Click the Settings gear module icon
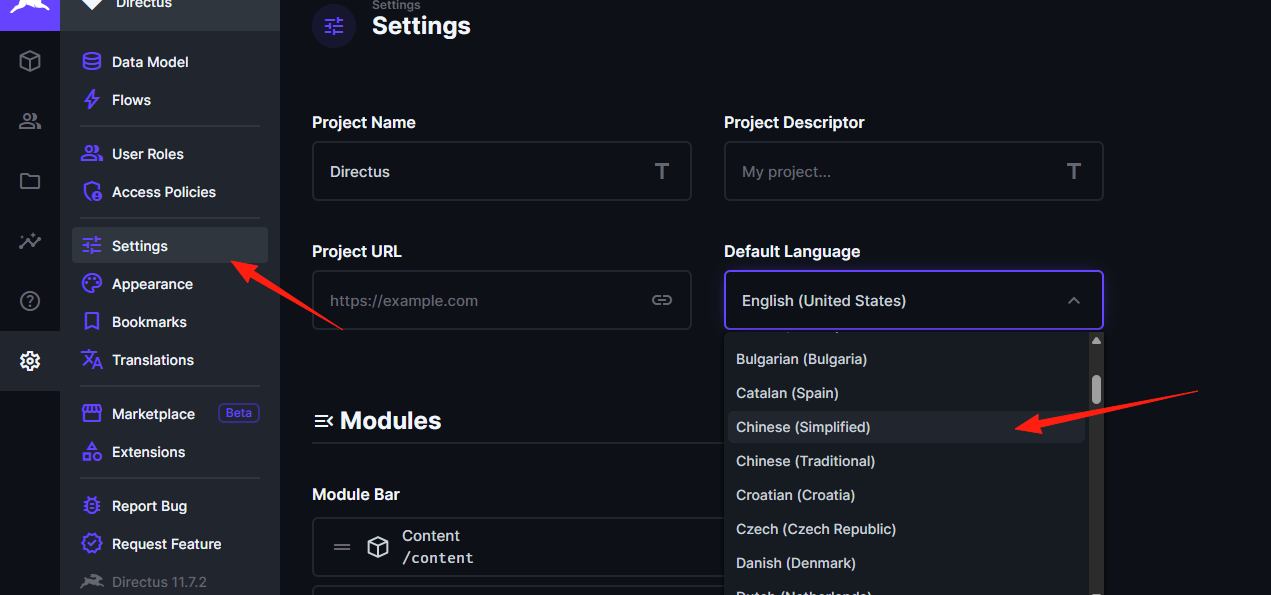 pos(30,361)
